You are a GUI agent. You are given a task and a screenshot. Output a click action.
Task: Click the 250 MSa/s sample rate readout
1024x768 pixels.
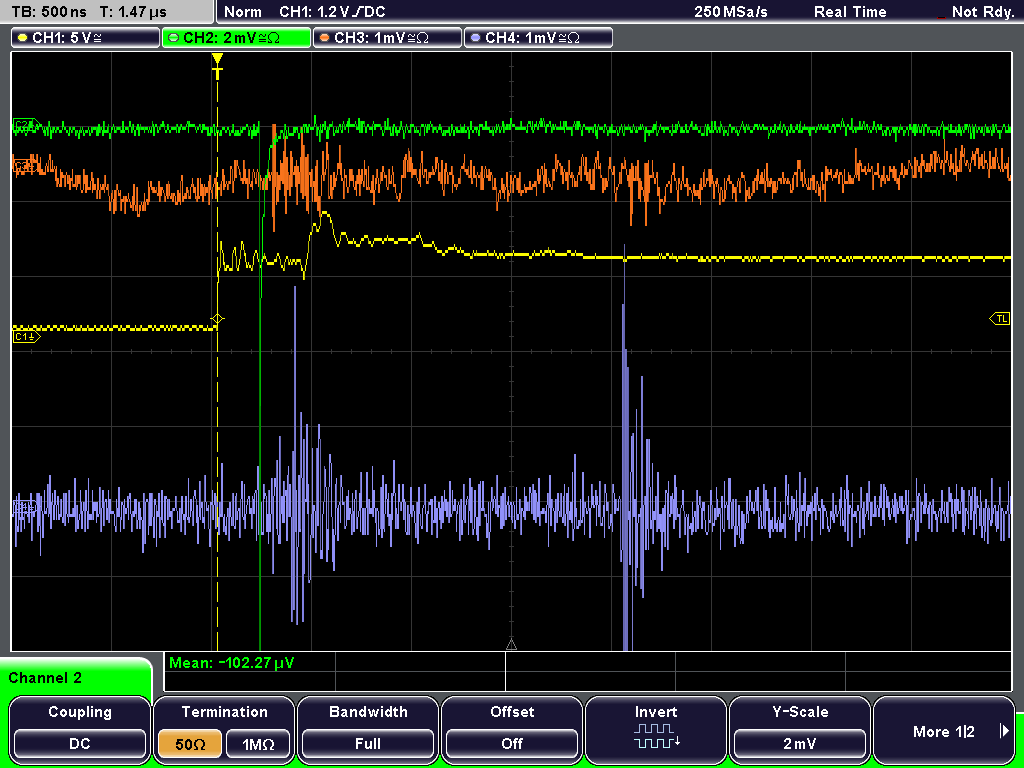pos(731,12)
